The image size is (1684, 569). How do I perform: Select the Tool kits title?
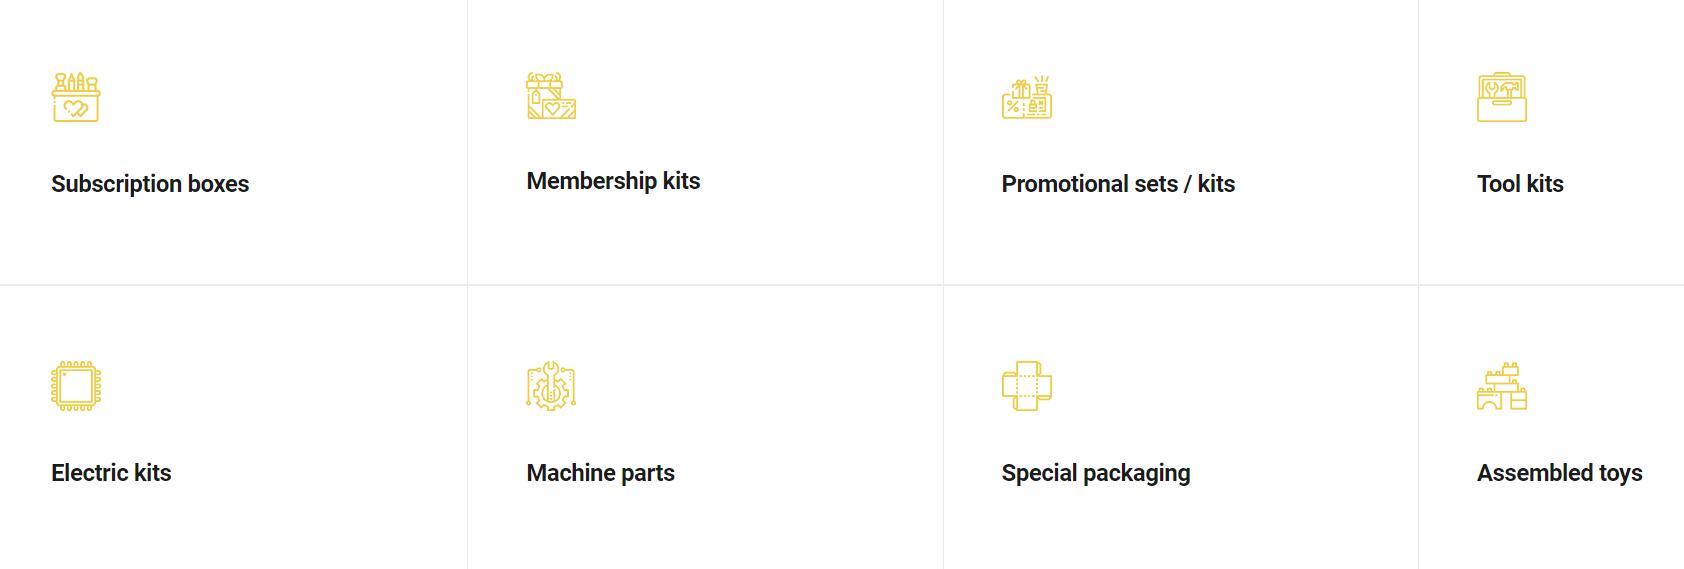point(1520,184)
